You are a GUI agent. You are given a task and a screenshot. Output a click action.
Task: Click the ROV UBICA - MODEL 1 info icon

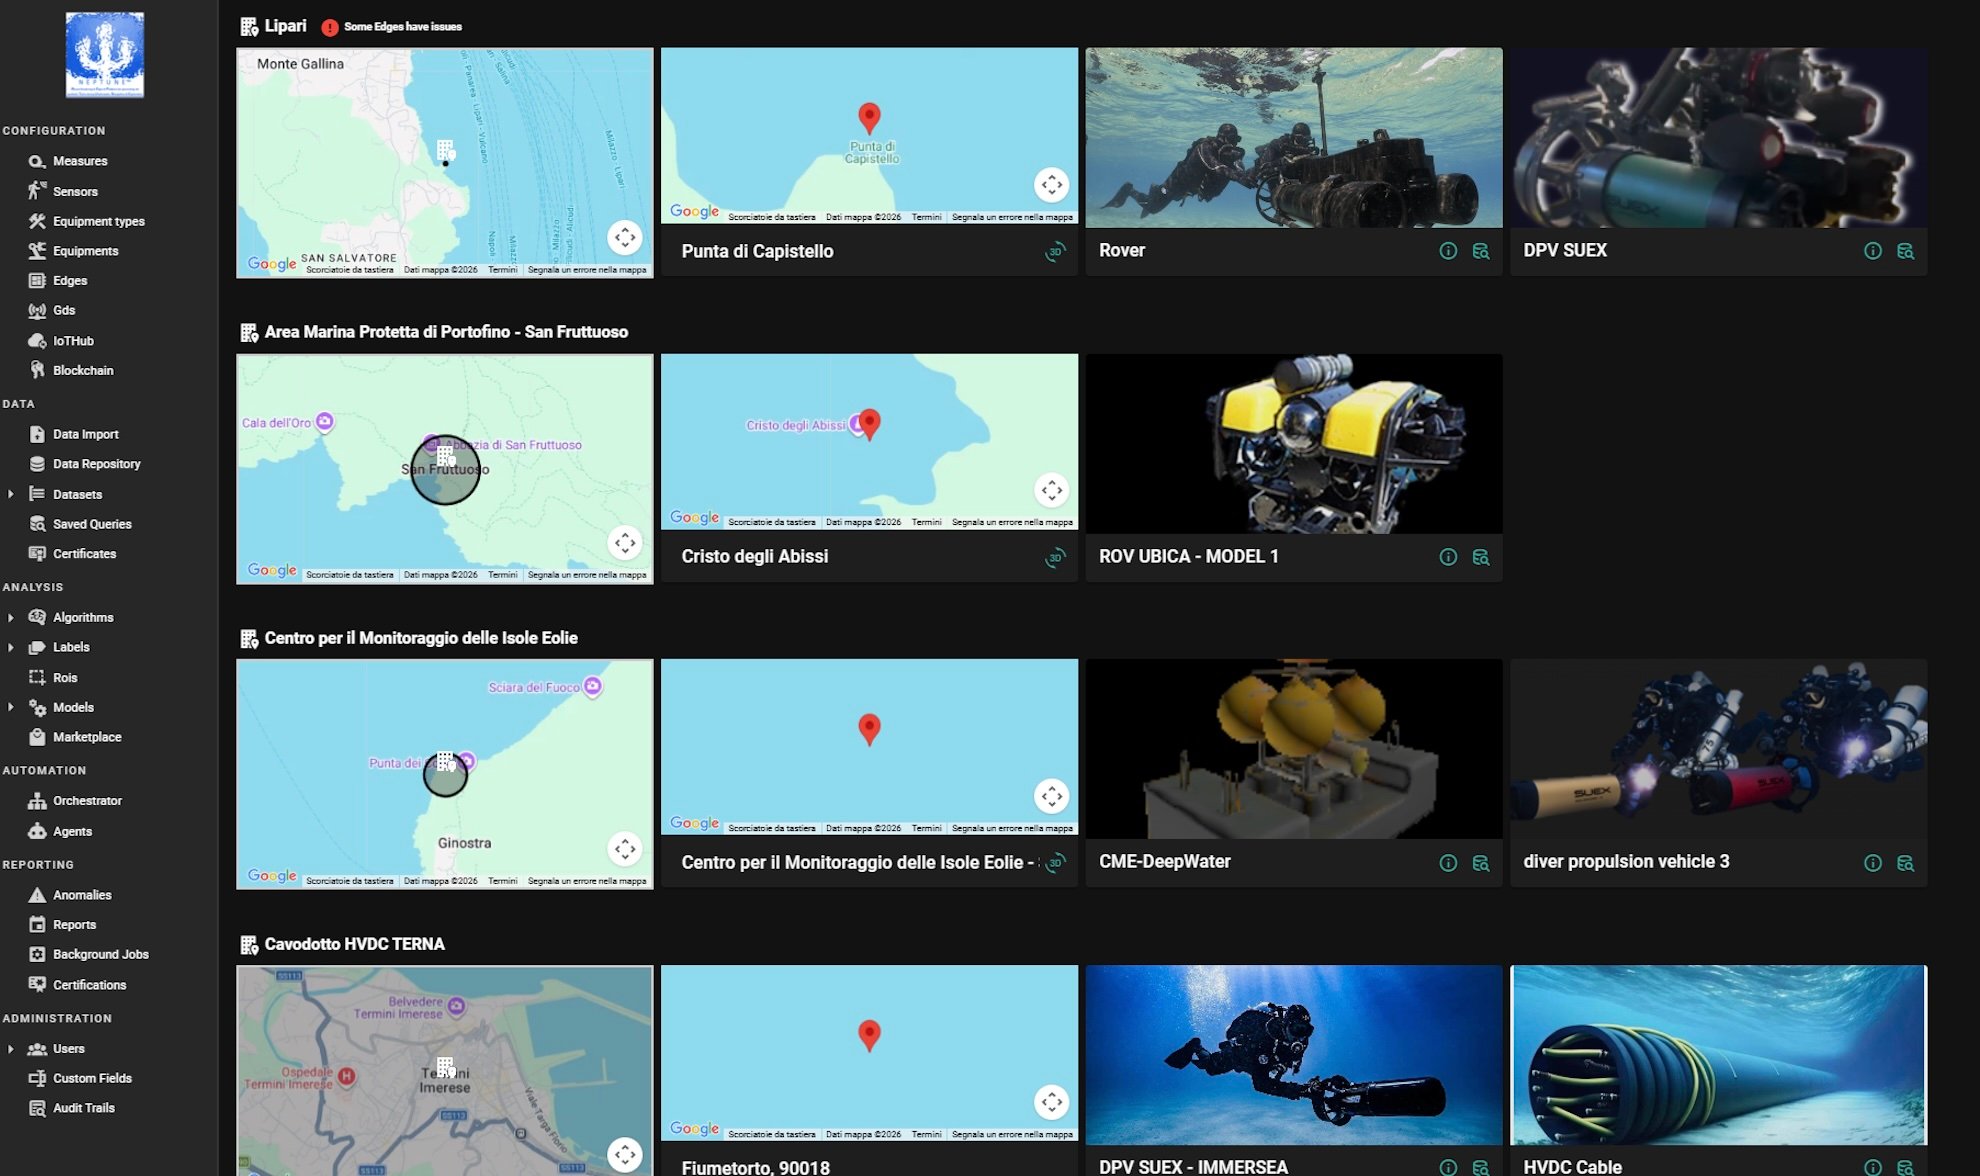tap(1448, 557)
